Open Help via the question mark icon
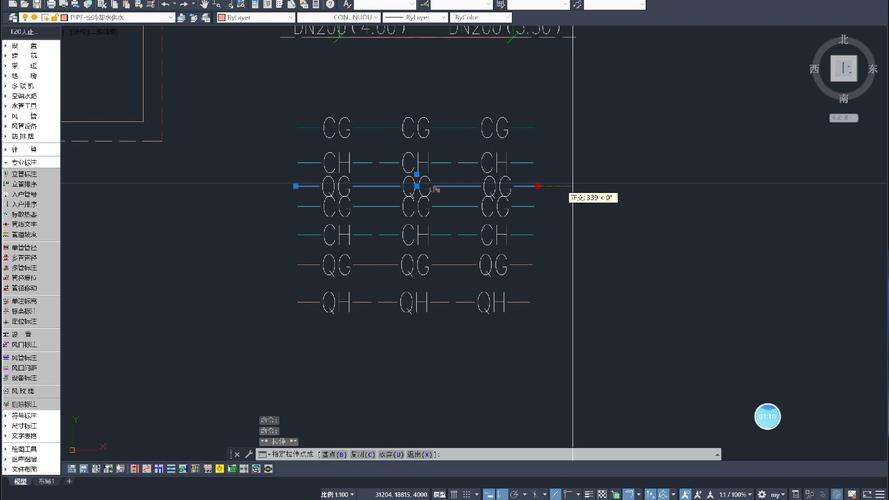This screenshot has width=889, height=500. [330, 5]
